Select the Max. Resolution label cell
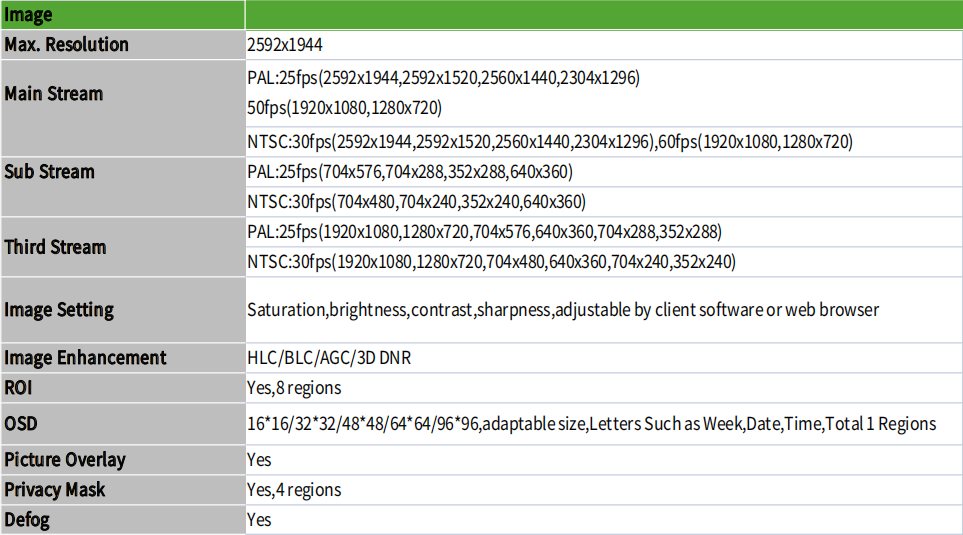 click(123, 45)
